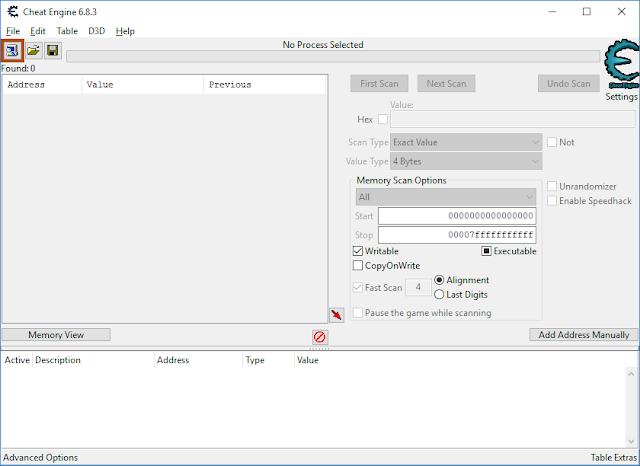Click the Type column header in address table
Screen dimensions: 640x466
268,360
